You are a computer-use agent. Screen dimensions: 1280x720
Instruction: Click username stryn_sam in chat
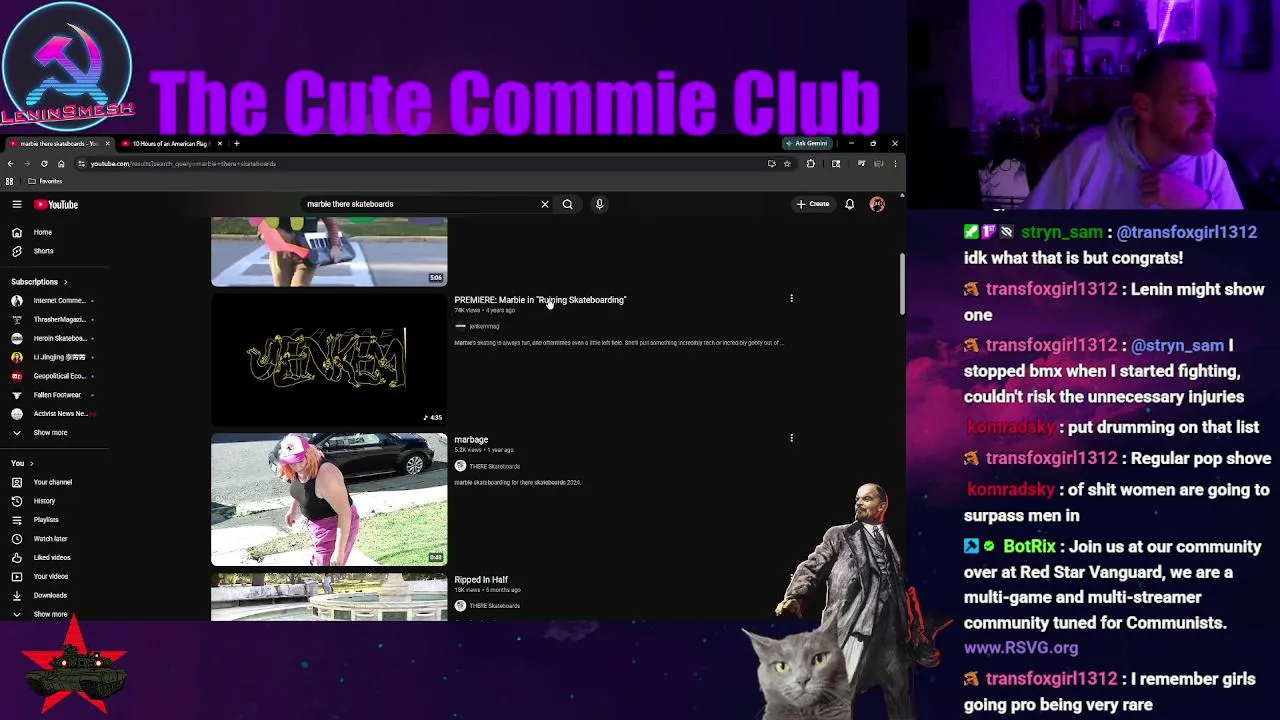(1061, 232)
